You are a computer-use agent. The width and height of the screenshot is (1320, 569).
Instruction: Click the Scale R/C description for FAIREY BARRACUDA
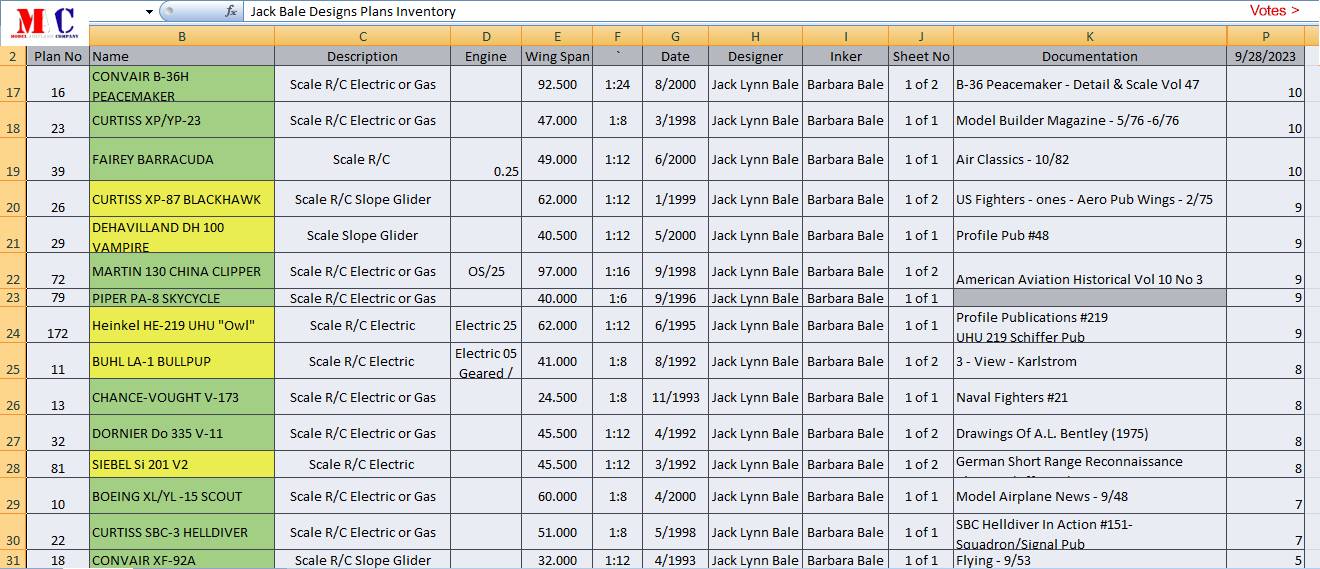(x=362, y=159)
